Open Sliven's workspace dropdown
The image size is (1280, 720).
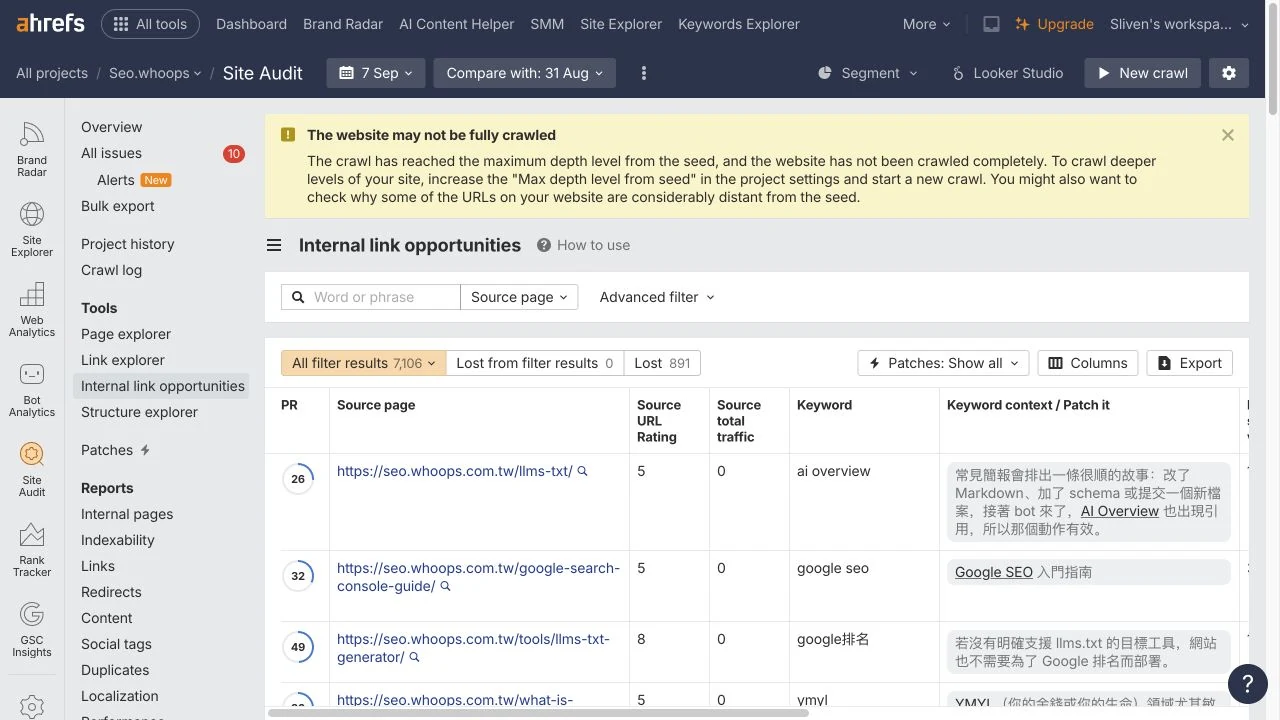click(1179, 24)
